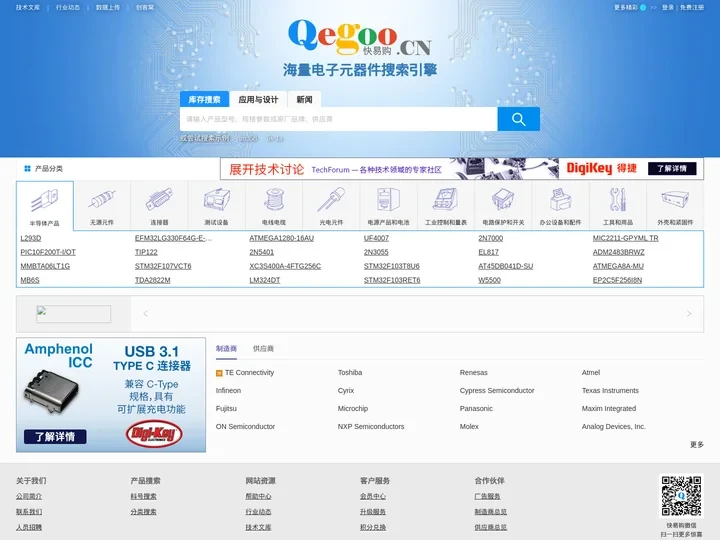
Task: Open part link TDA2822M
Action: point(152,280)
